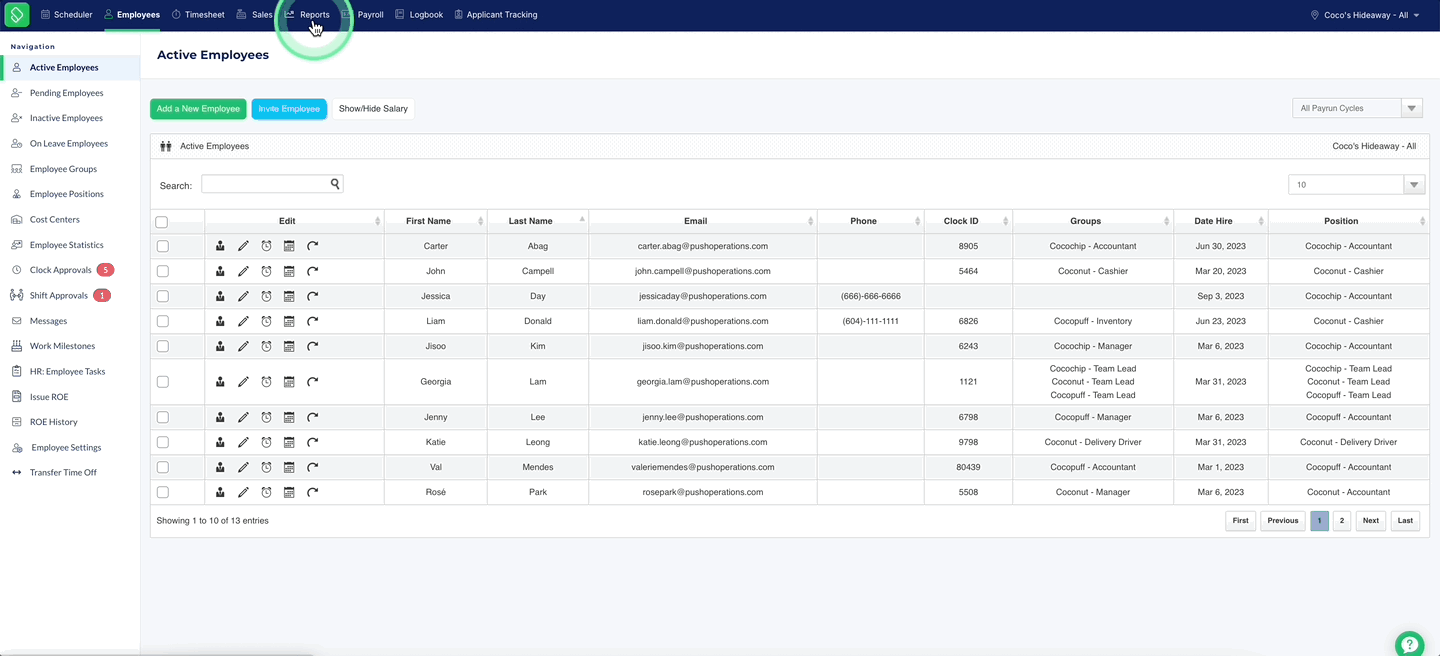Image resolution: width=1440 pixels, height=656 pixels.
Task: Click the Invite Employee button
Action: (289, 108)
